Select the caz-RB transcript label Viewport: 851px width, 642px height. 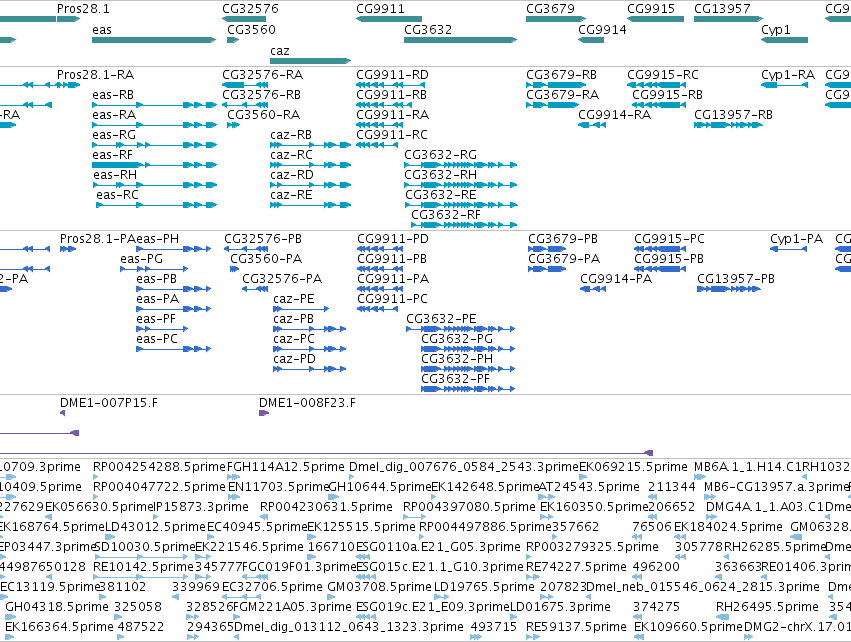point(291,135)
